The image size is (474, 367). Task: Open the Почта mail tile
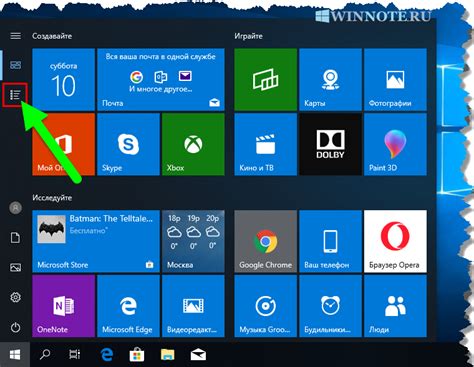coord(161,79)
